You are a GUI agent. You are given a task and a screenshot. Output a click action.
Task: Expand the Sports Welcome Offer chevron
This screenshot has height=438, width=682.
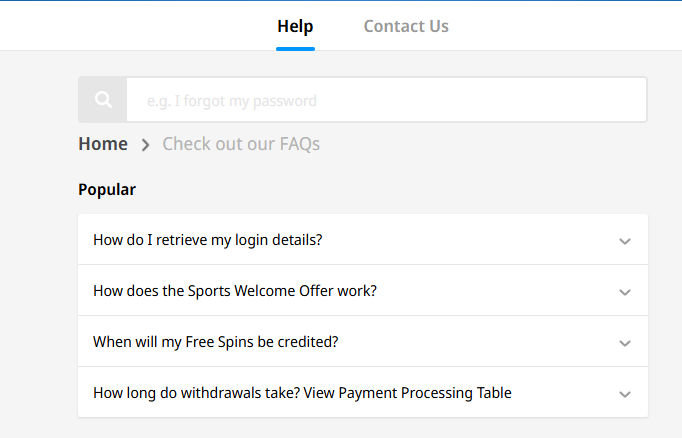tap(625, 292)
